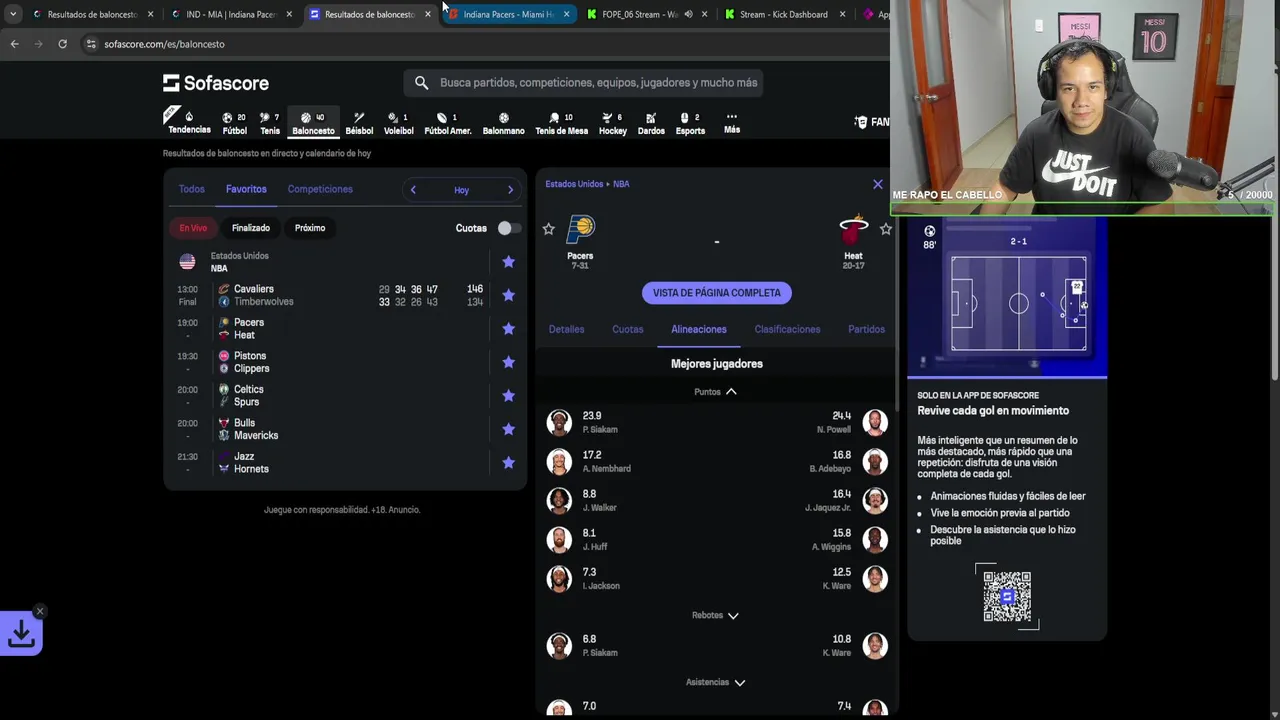
Task: Open the NBA breadcrumb link
Action: pyautogui.click(x=621, y=184)
